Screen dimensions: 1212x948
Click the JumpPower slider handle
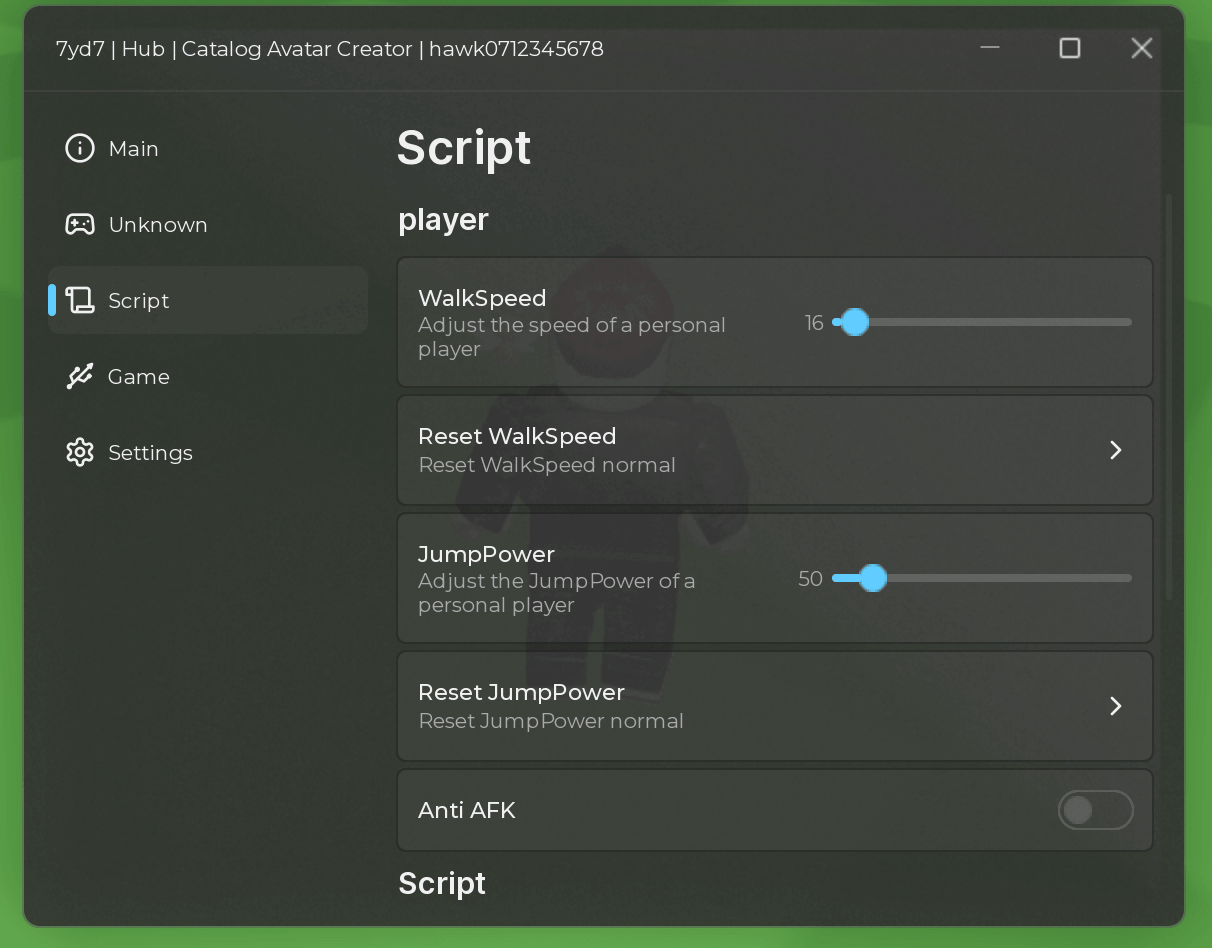873,578
